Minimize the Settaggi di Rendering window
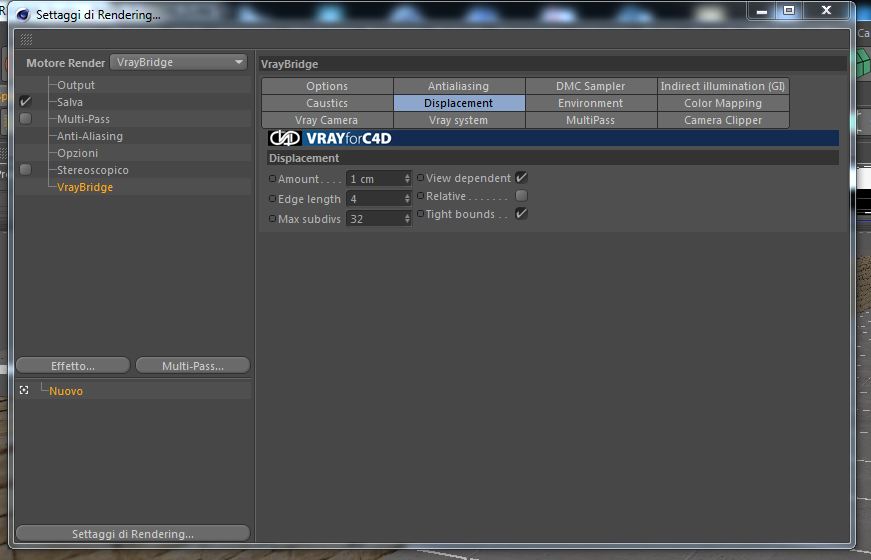This screenshot has width=871, height=560. click(x=762, y=11)
